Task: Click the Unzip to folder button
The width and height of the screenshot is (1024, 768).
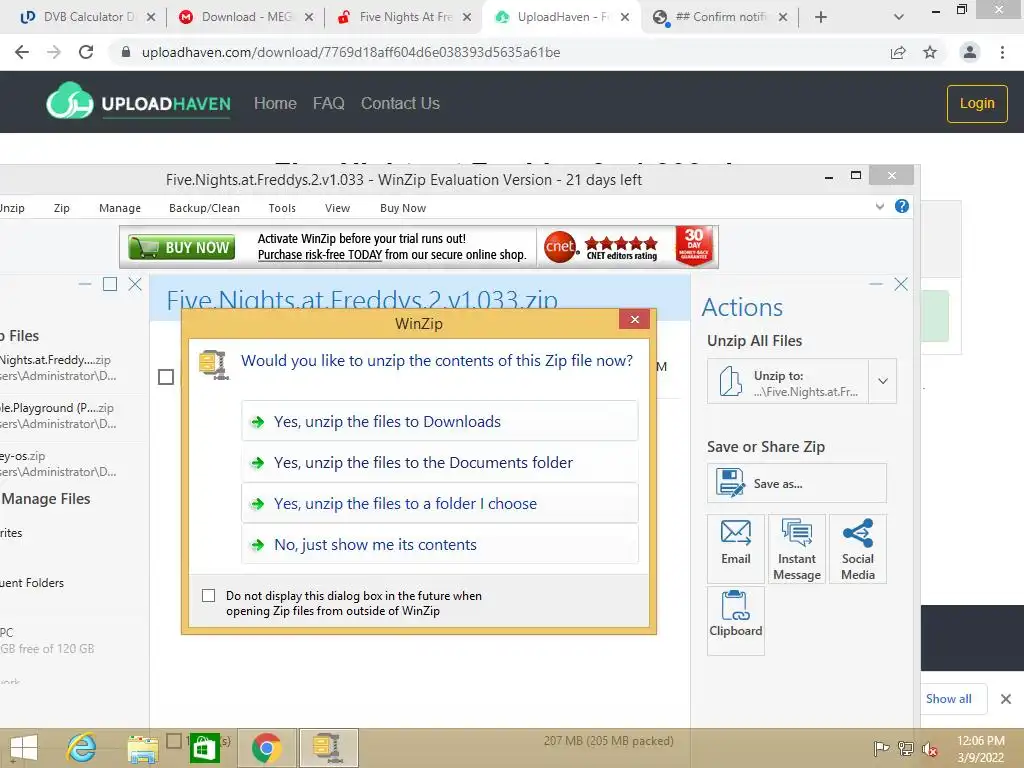Action: [788, 381]
